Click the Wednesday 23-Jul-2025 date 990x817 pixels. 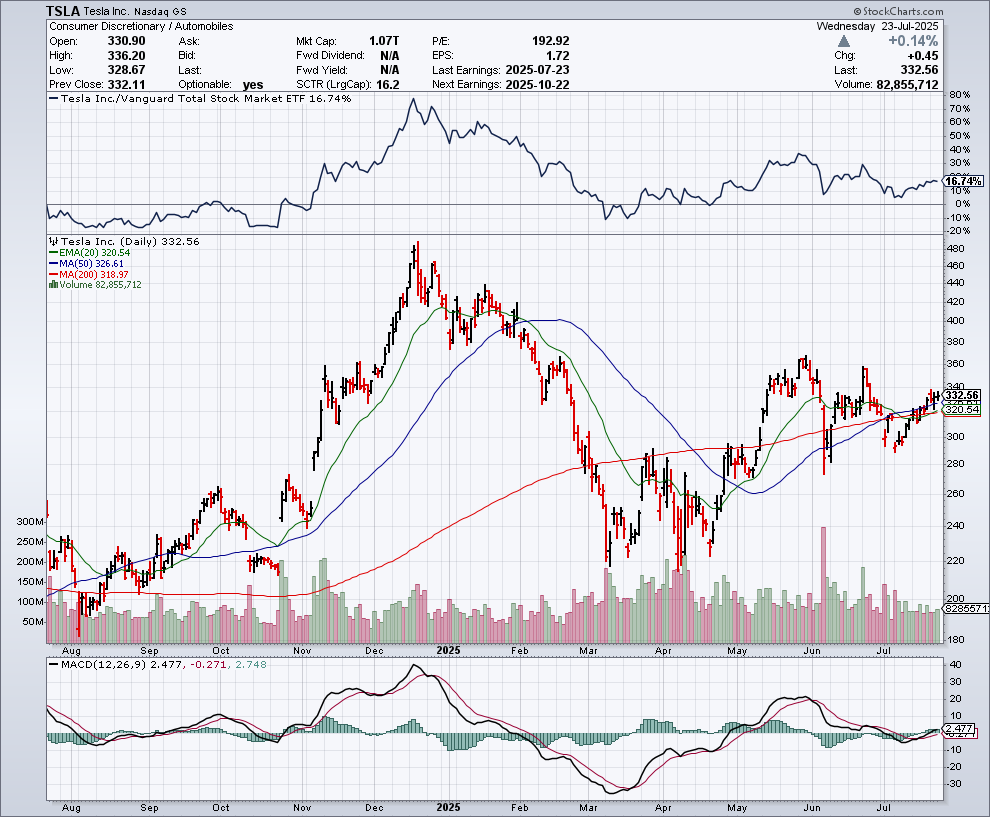point(878,27)
